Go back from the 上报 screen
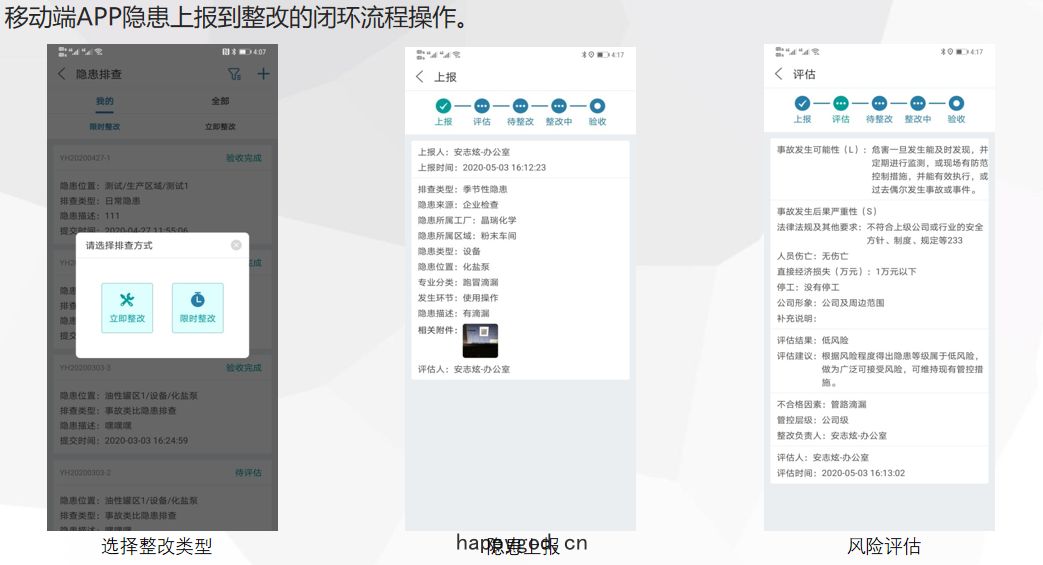The width and height of the screenshot is (1043, 565). [x=420, y=77]
